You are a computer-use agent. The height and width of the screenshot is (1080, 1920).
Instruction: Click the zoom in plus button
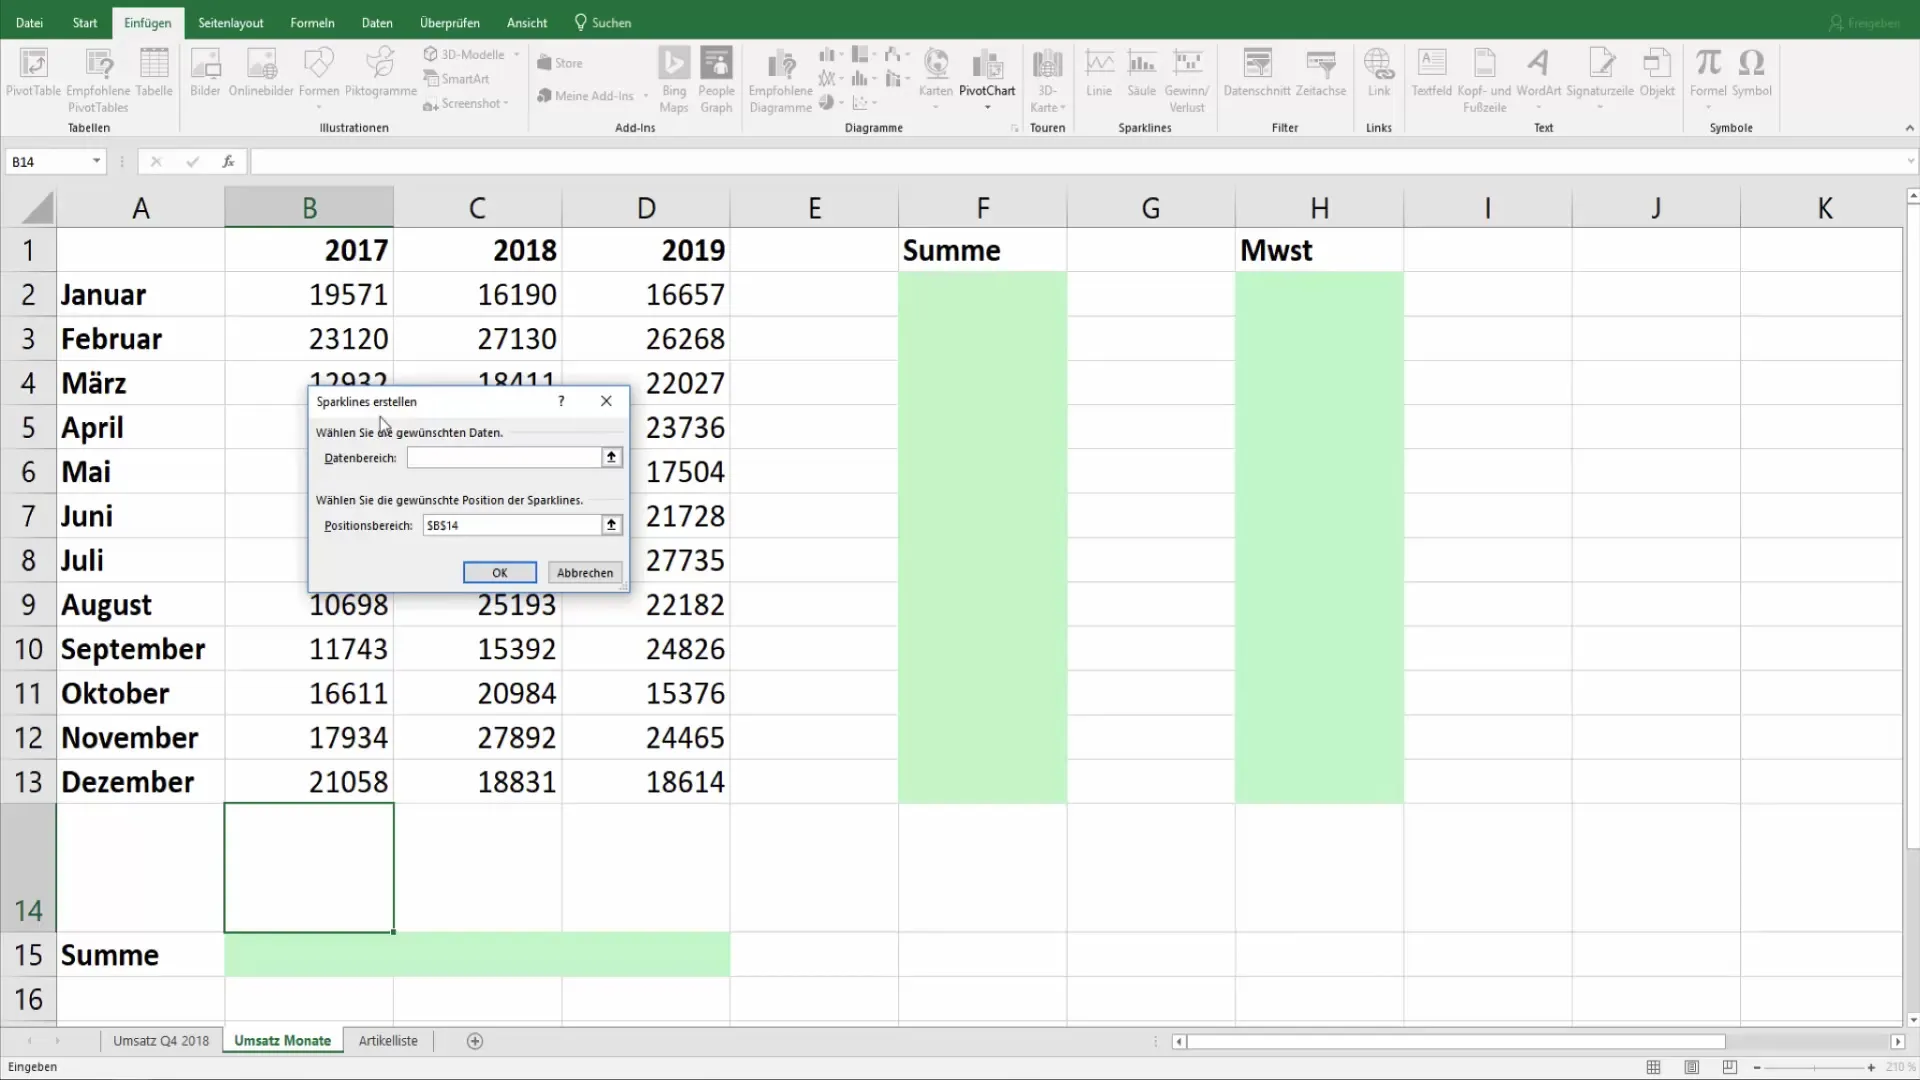coord(1871,1067)
